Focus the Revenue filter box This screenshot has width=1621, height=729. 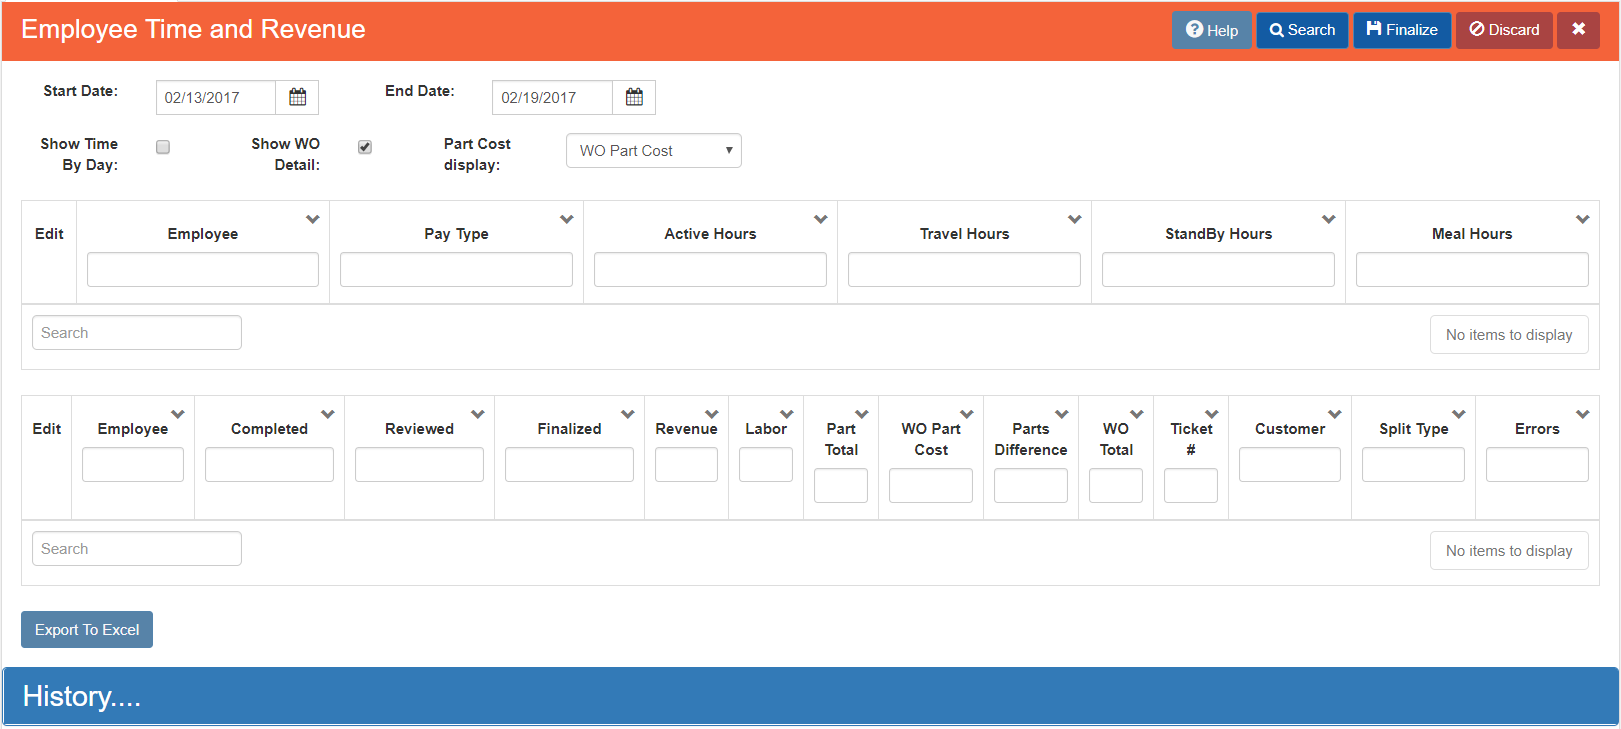[686, 464]
